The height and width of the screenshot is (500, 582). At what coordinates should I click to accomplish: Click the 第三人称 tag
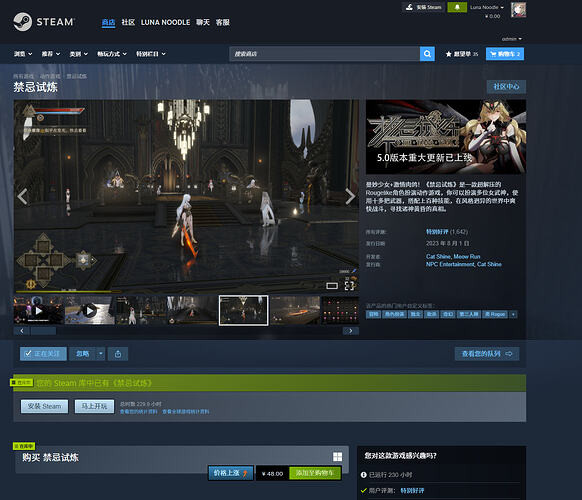(x=469, y=314)
